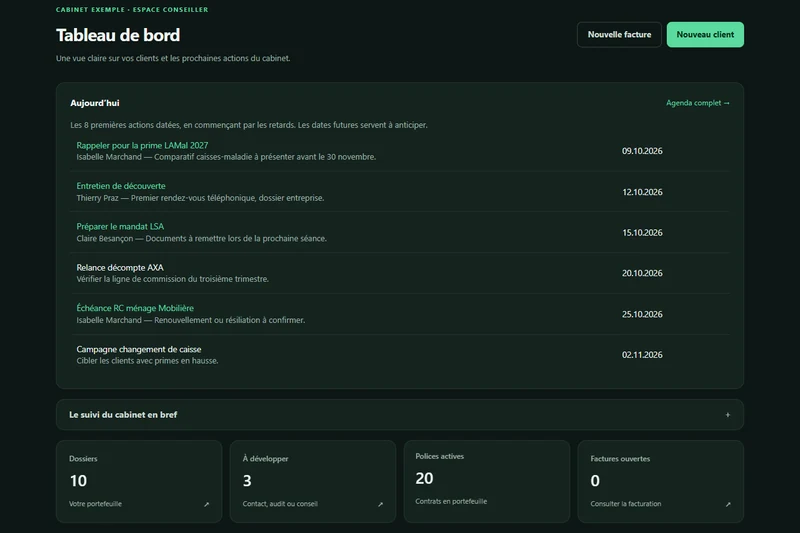
Task: Click the arrow icon on À développer card
Action: click(x=380, y=504)
